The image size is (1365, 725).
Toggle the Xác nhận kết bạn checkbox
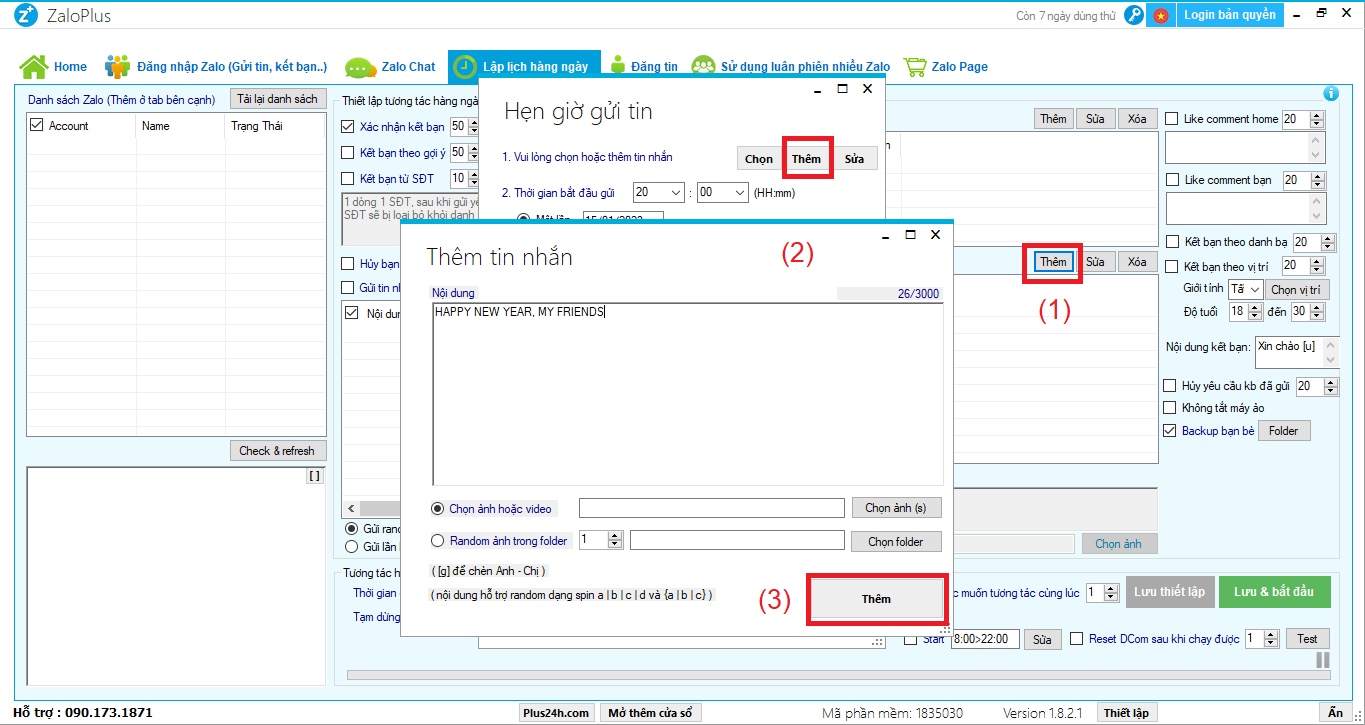pos(348,126)
